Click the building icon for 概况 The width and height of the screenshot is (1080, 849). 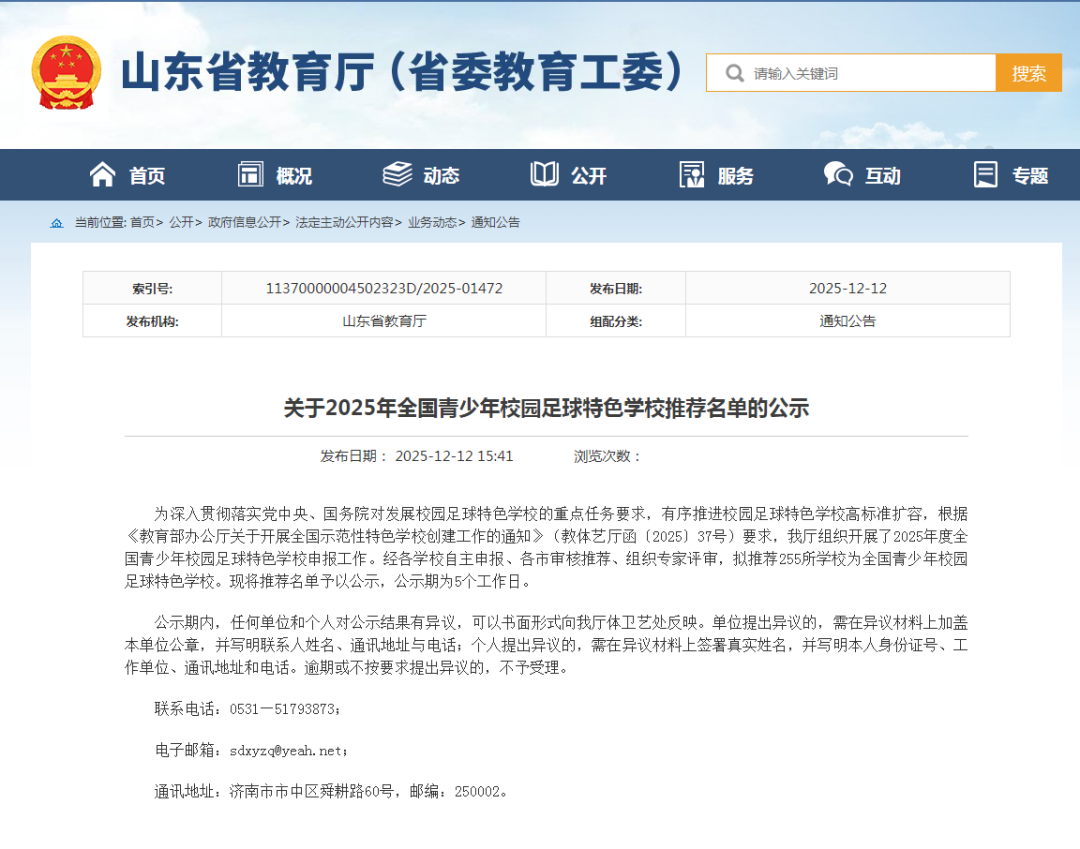tap(250, 175)
